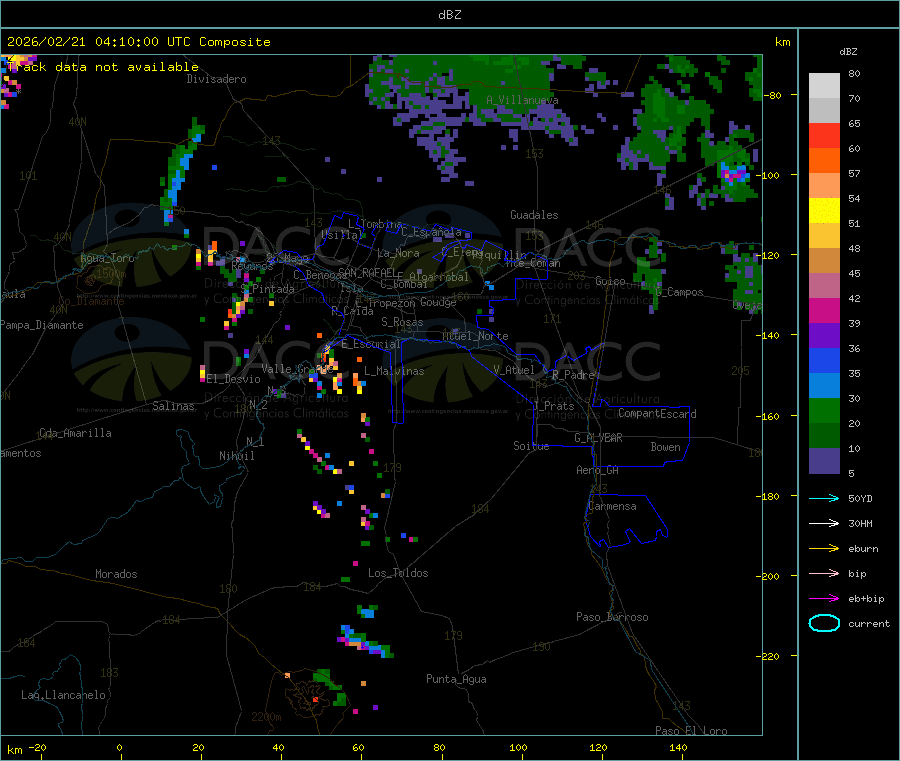The height and width of the screenshot is (761, 900).
Task: Click the 'La_Nora' map label
Action: [x=398, y=253]
